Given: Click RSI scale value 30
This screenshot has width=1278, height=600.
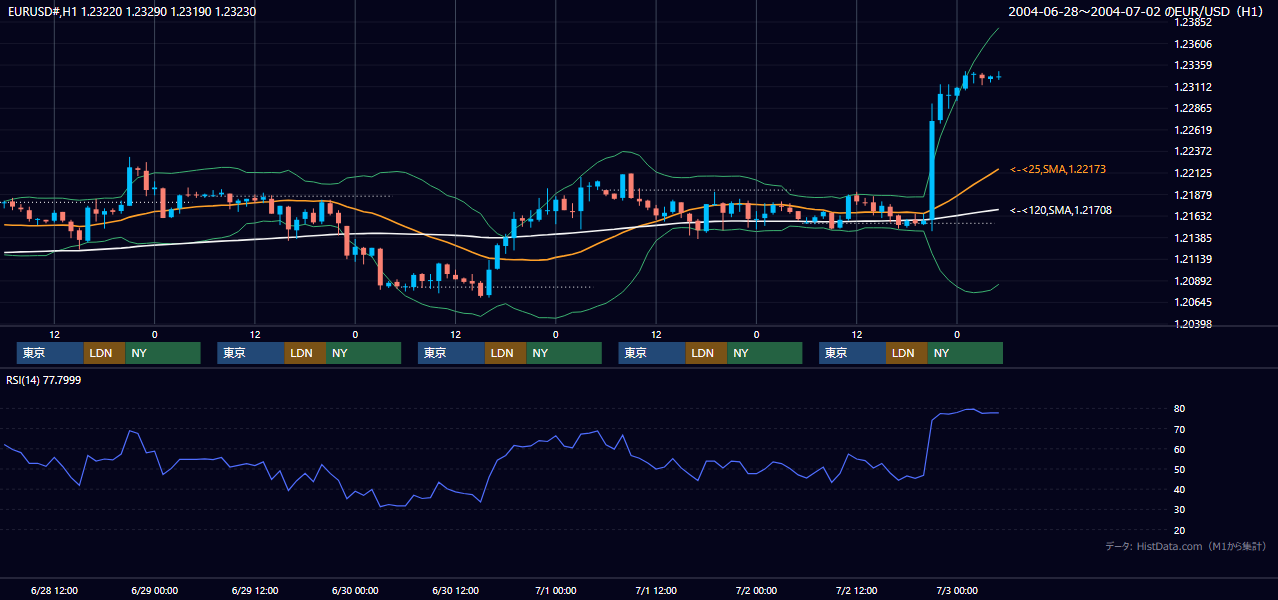Looking at the screenshot, I should coord(1179,510).
